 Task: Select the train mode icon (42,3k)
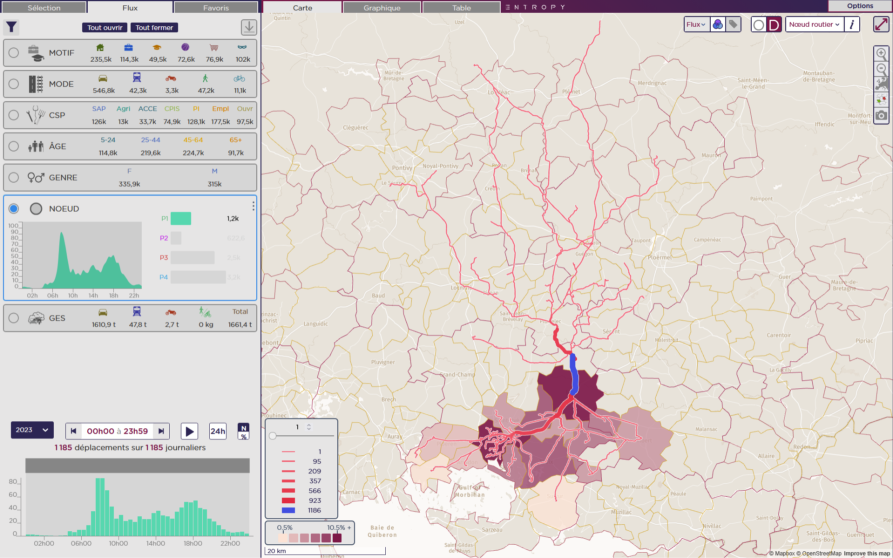pos(137,78)
